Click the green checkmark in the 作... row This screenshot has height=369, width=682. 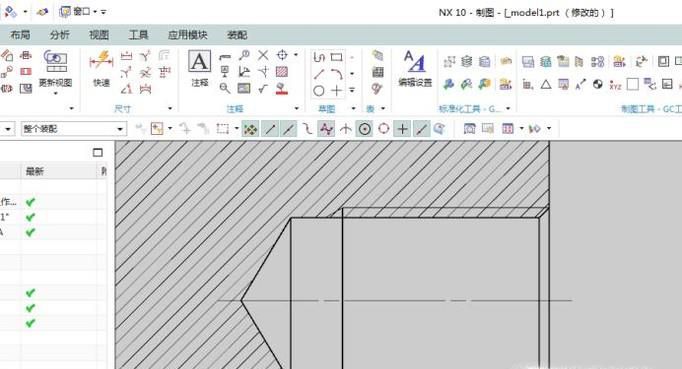click(x=30, y=202)
